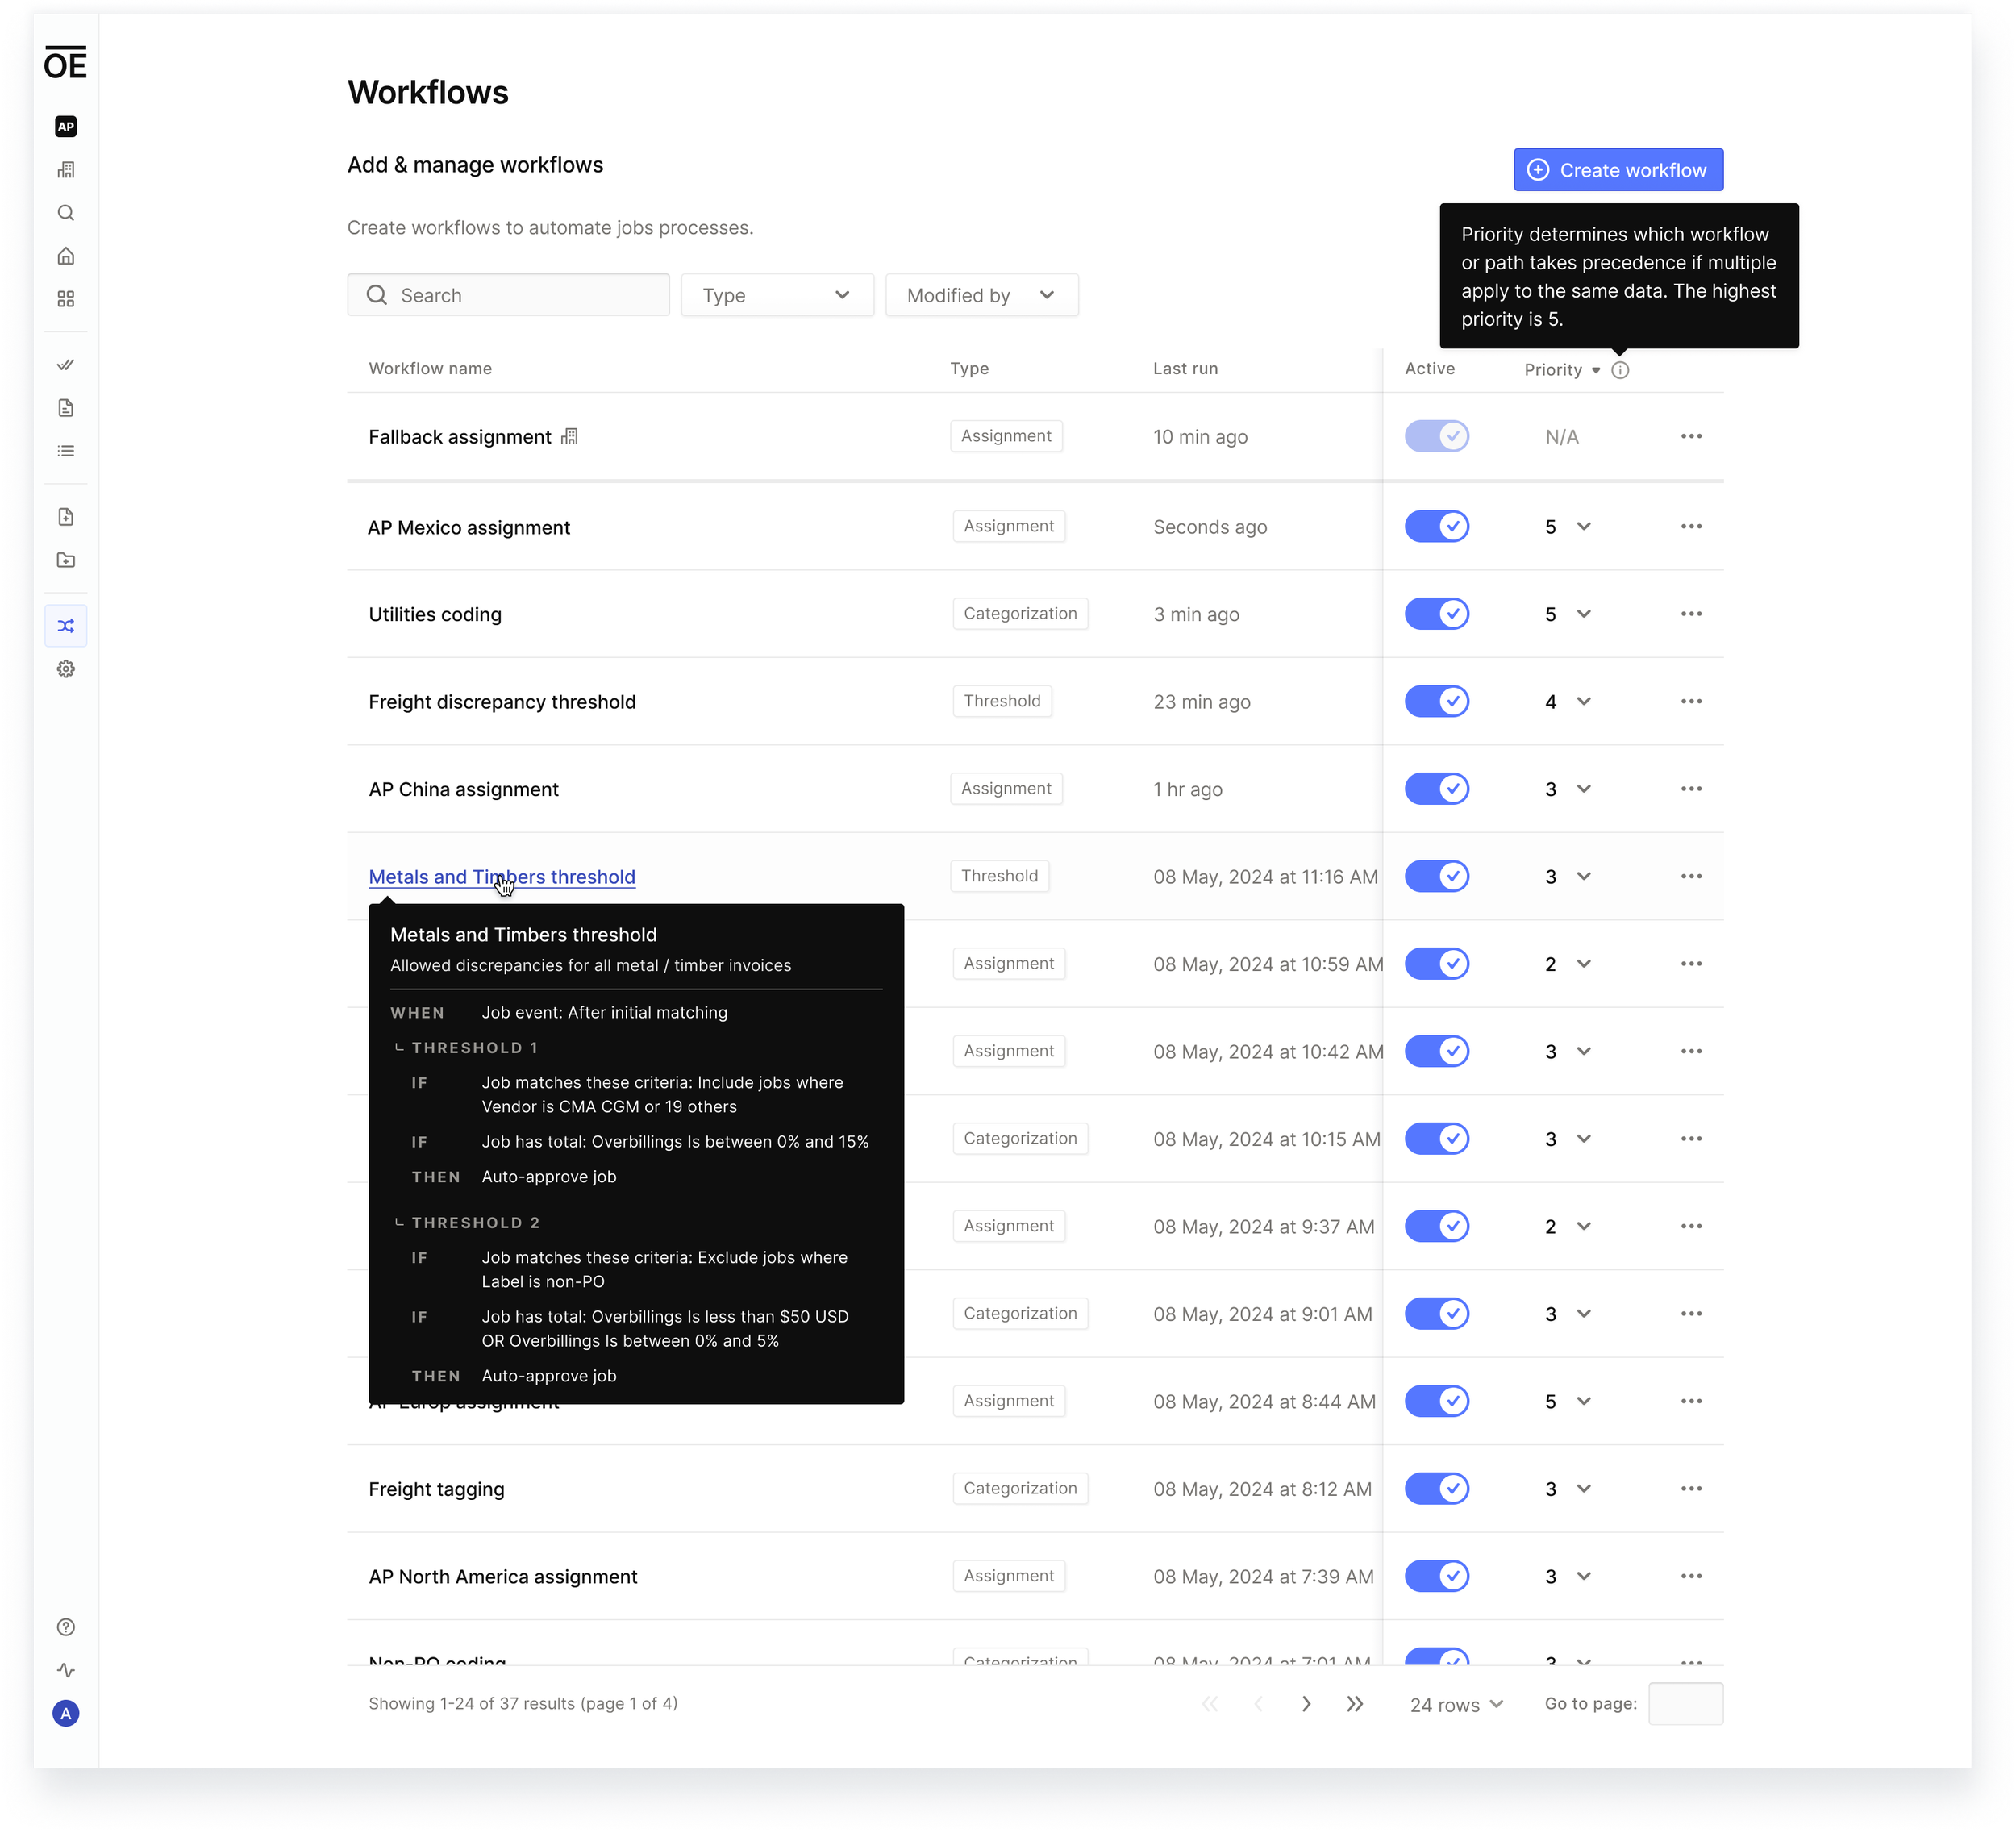The width and height of the screenshot is (2016, 1833).
Task: Click the activity pulse icon in sidebar
Action: 66,1670
